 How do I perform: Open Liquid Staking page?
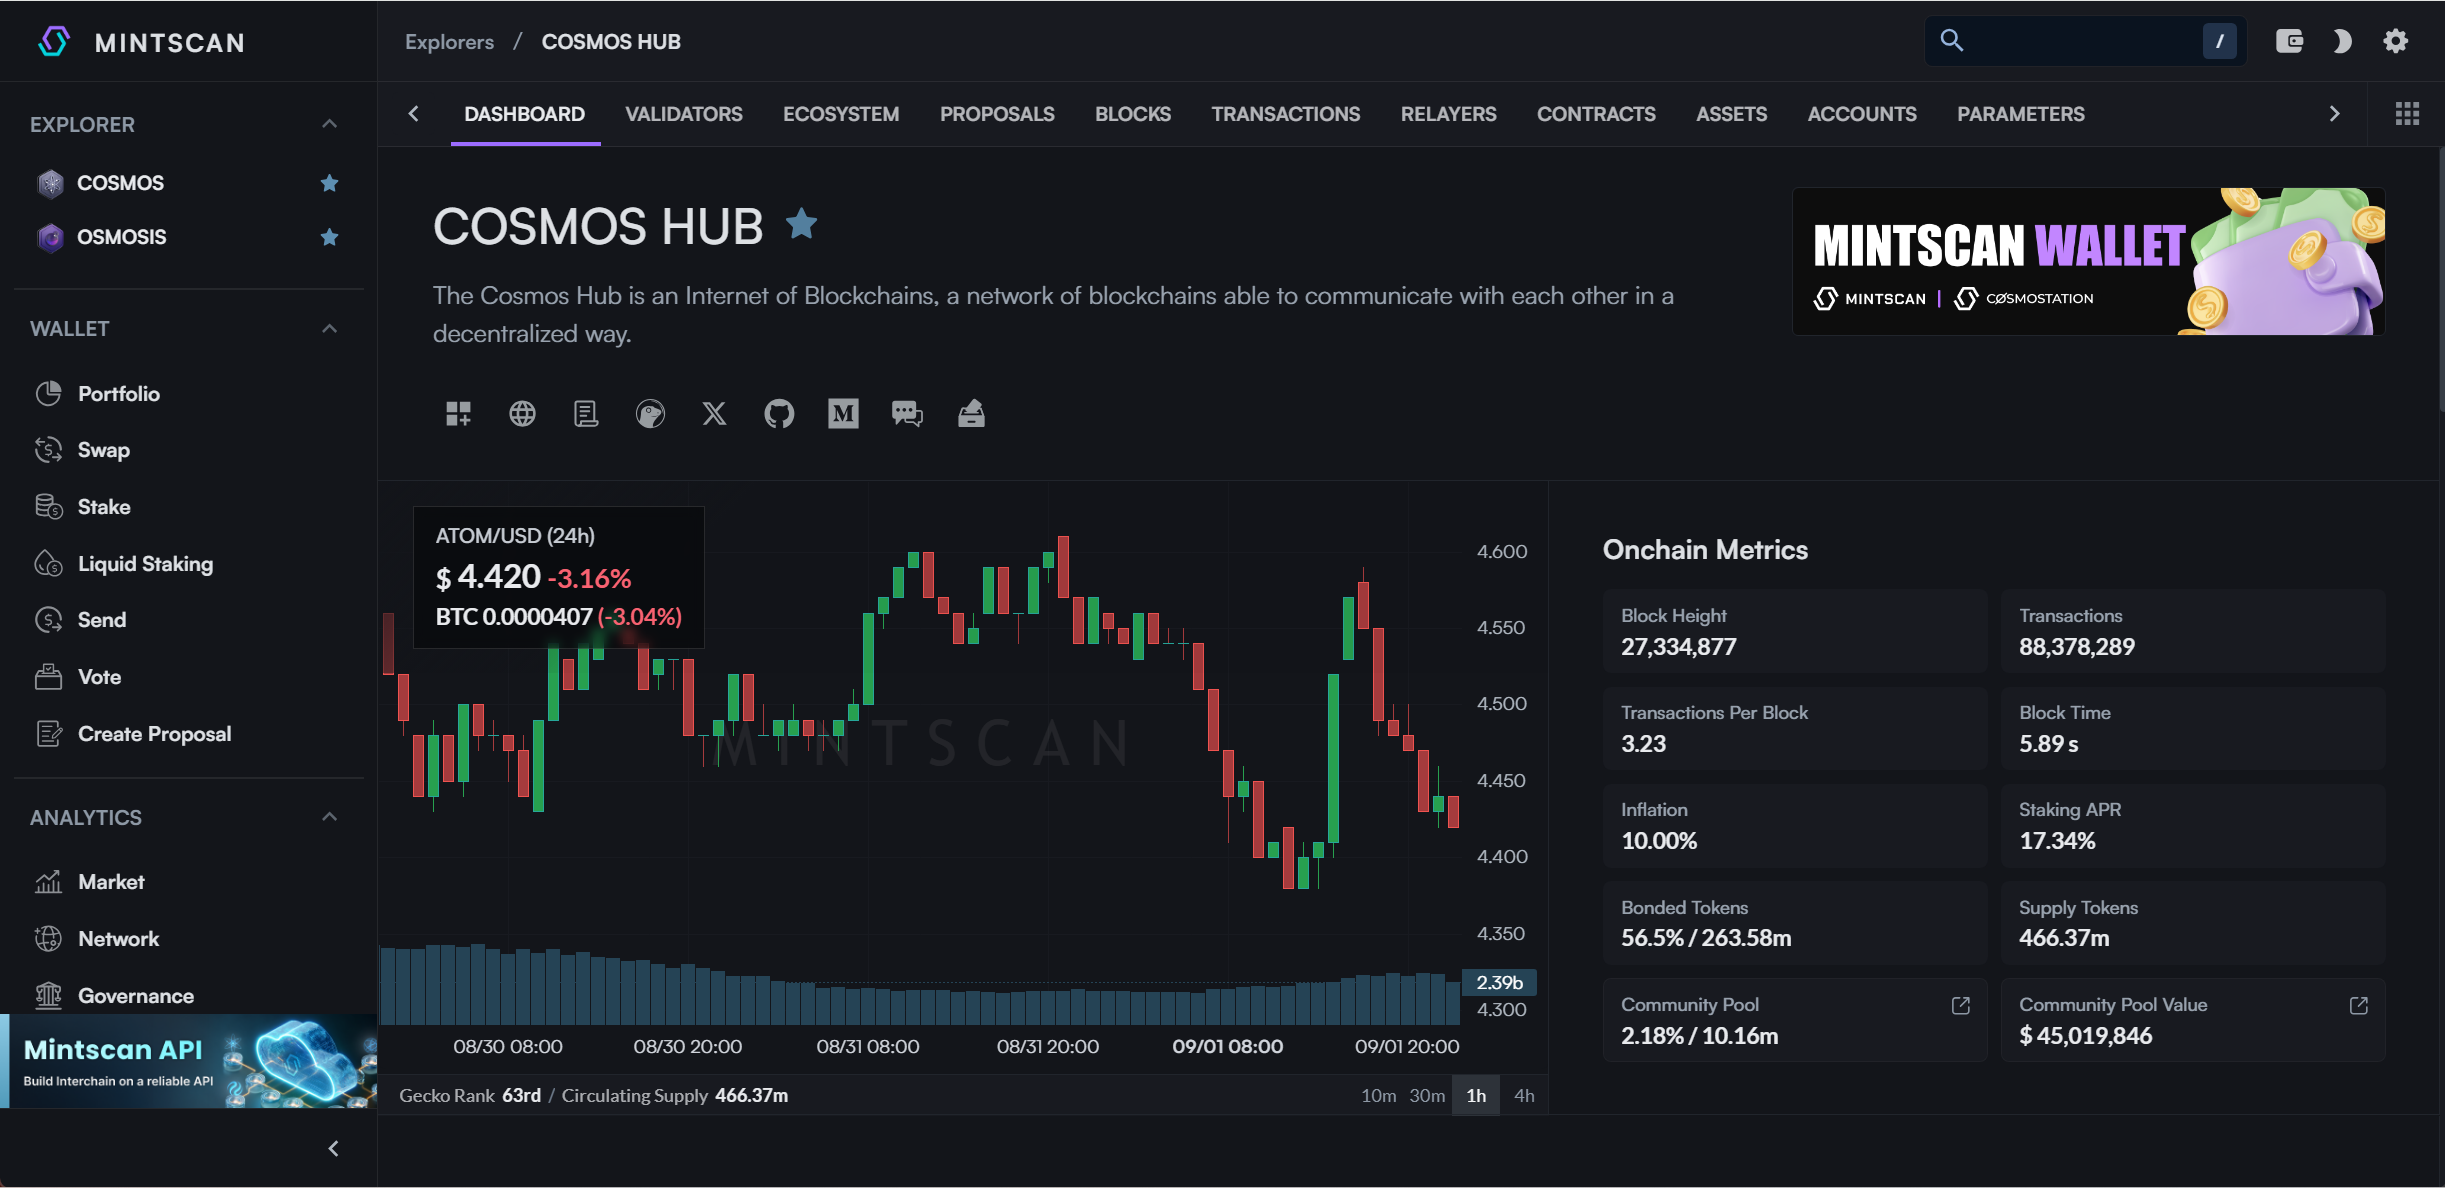[x=145, y=564]
